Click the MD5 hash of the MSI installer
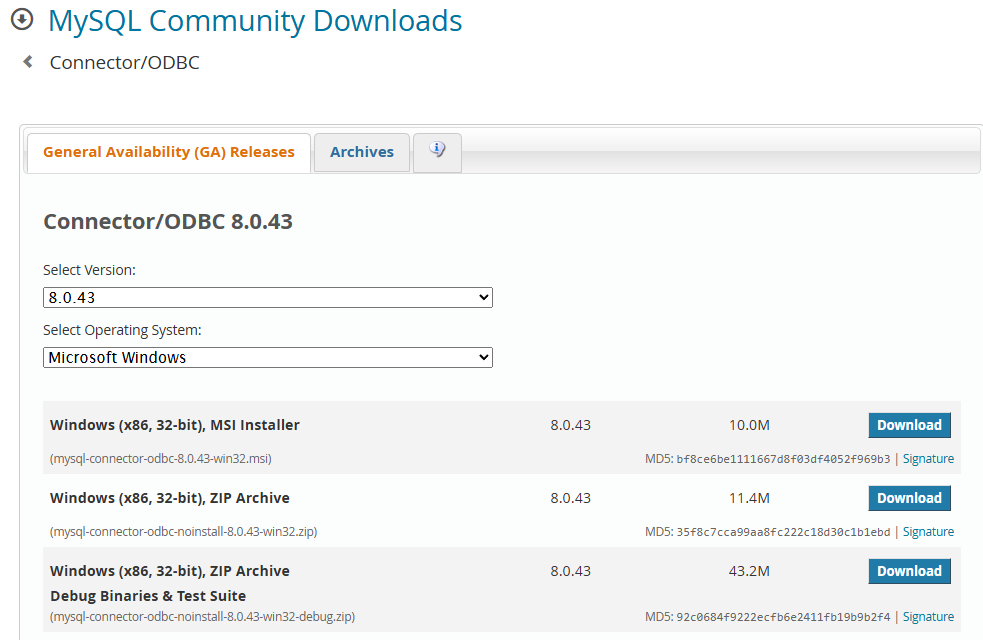 (783, 459)
